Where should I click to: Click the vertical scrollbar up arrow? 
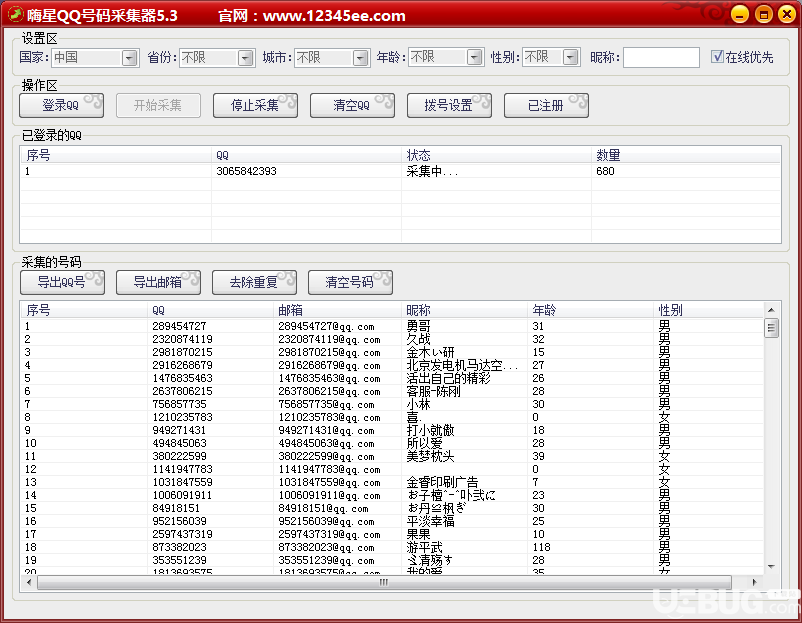pos(771,310)
